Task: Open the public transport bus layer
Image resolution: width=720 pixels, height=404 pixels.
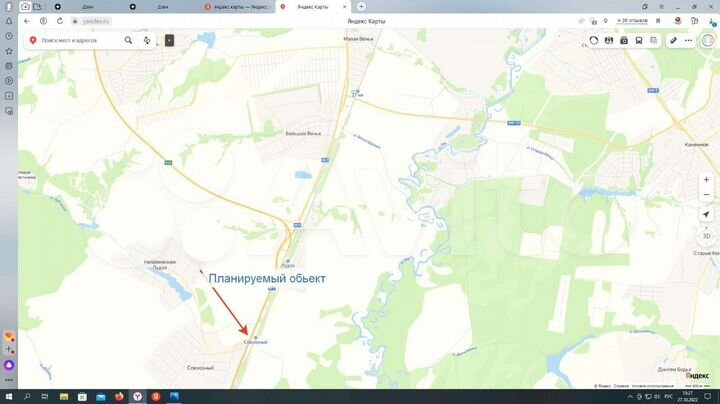Action: tap(639, 40)
